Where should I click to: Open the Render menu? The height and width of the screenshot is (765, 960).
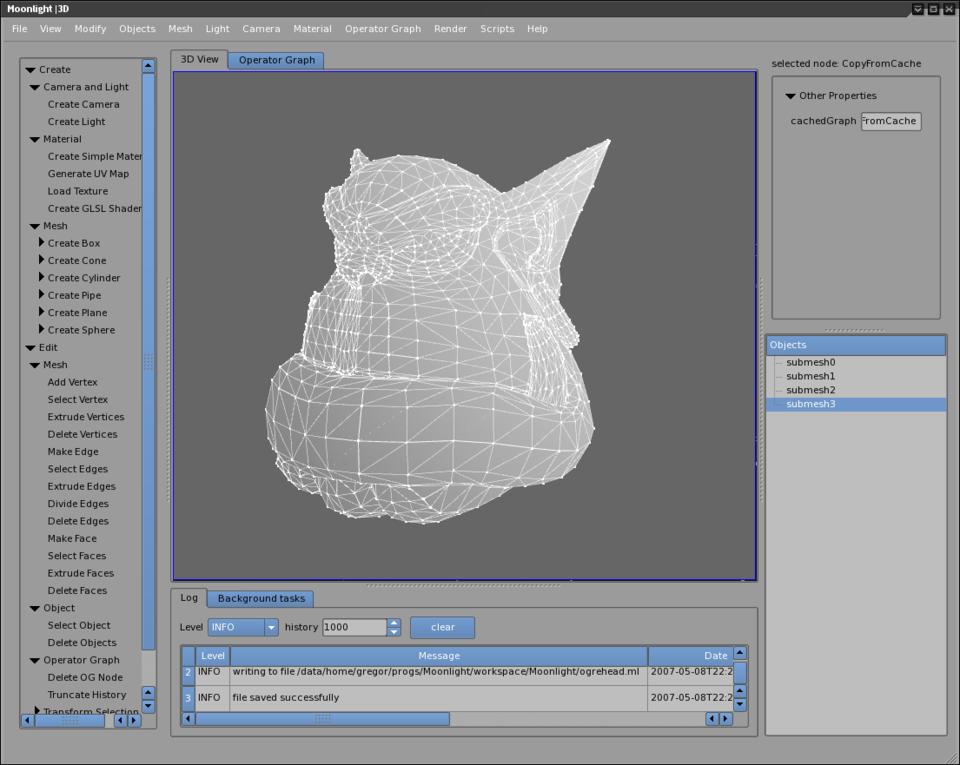(x=450, y=29)
